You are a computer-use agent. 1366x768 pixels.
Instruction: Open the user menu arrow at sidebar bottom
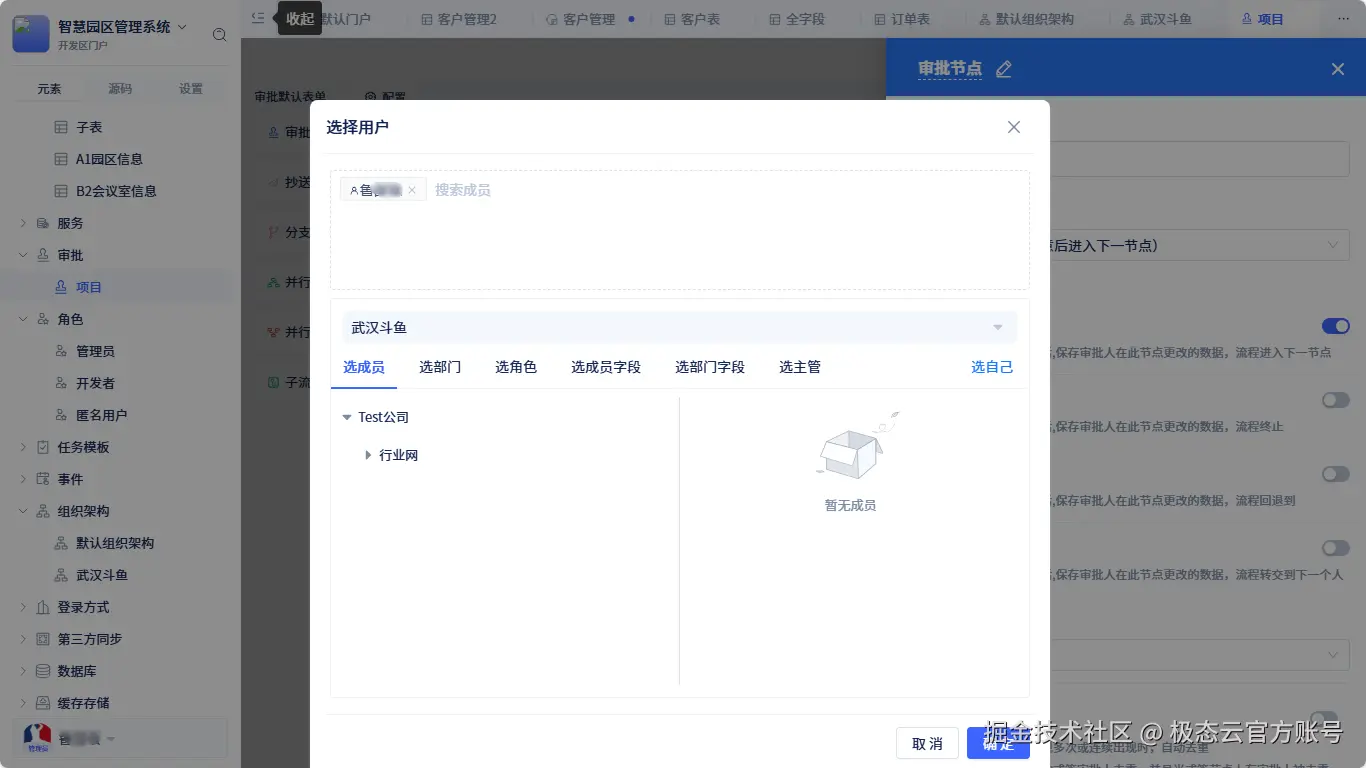(x=111, y=740)
